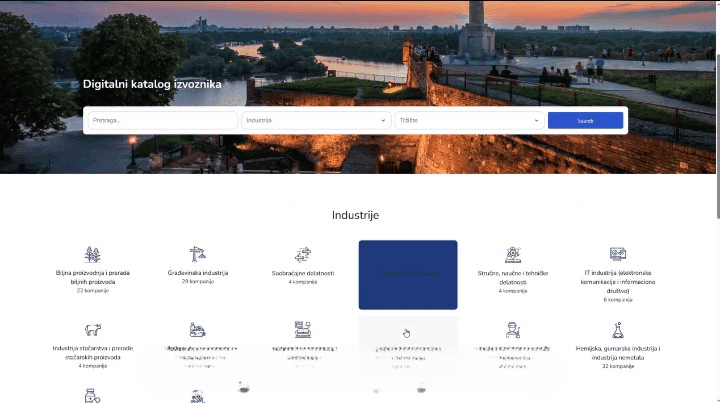Open the Industrija dropdown

coord(316,120)
